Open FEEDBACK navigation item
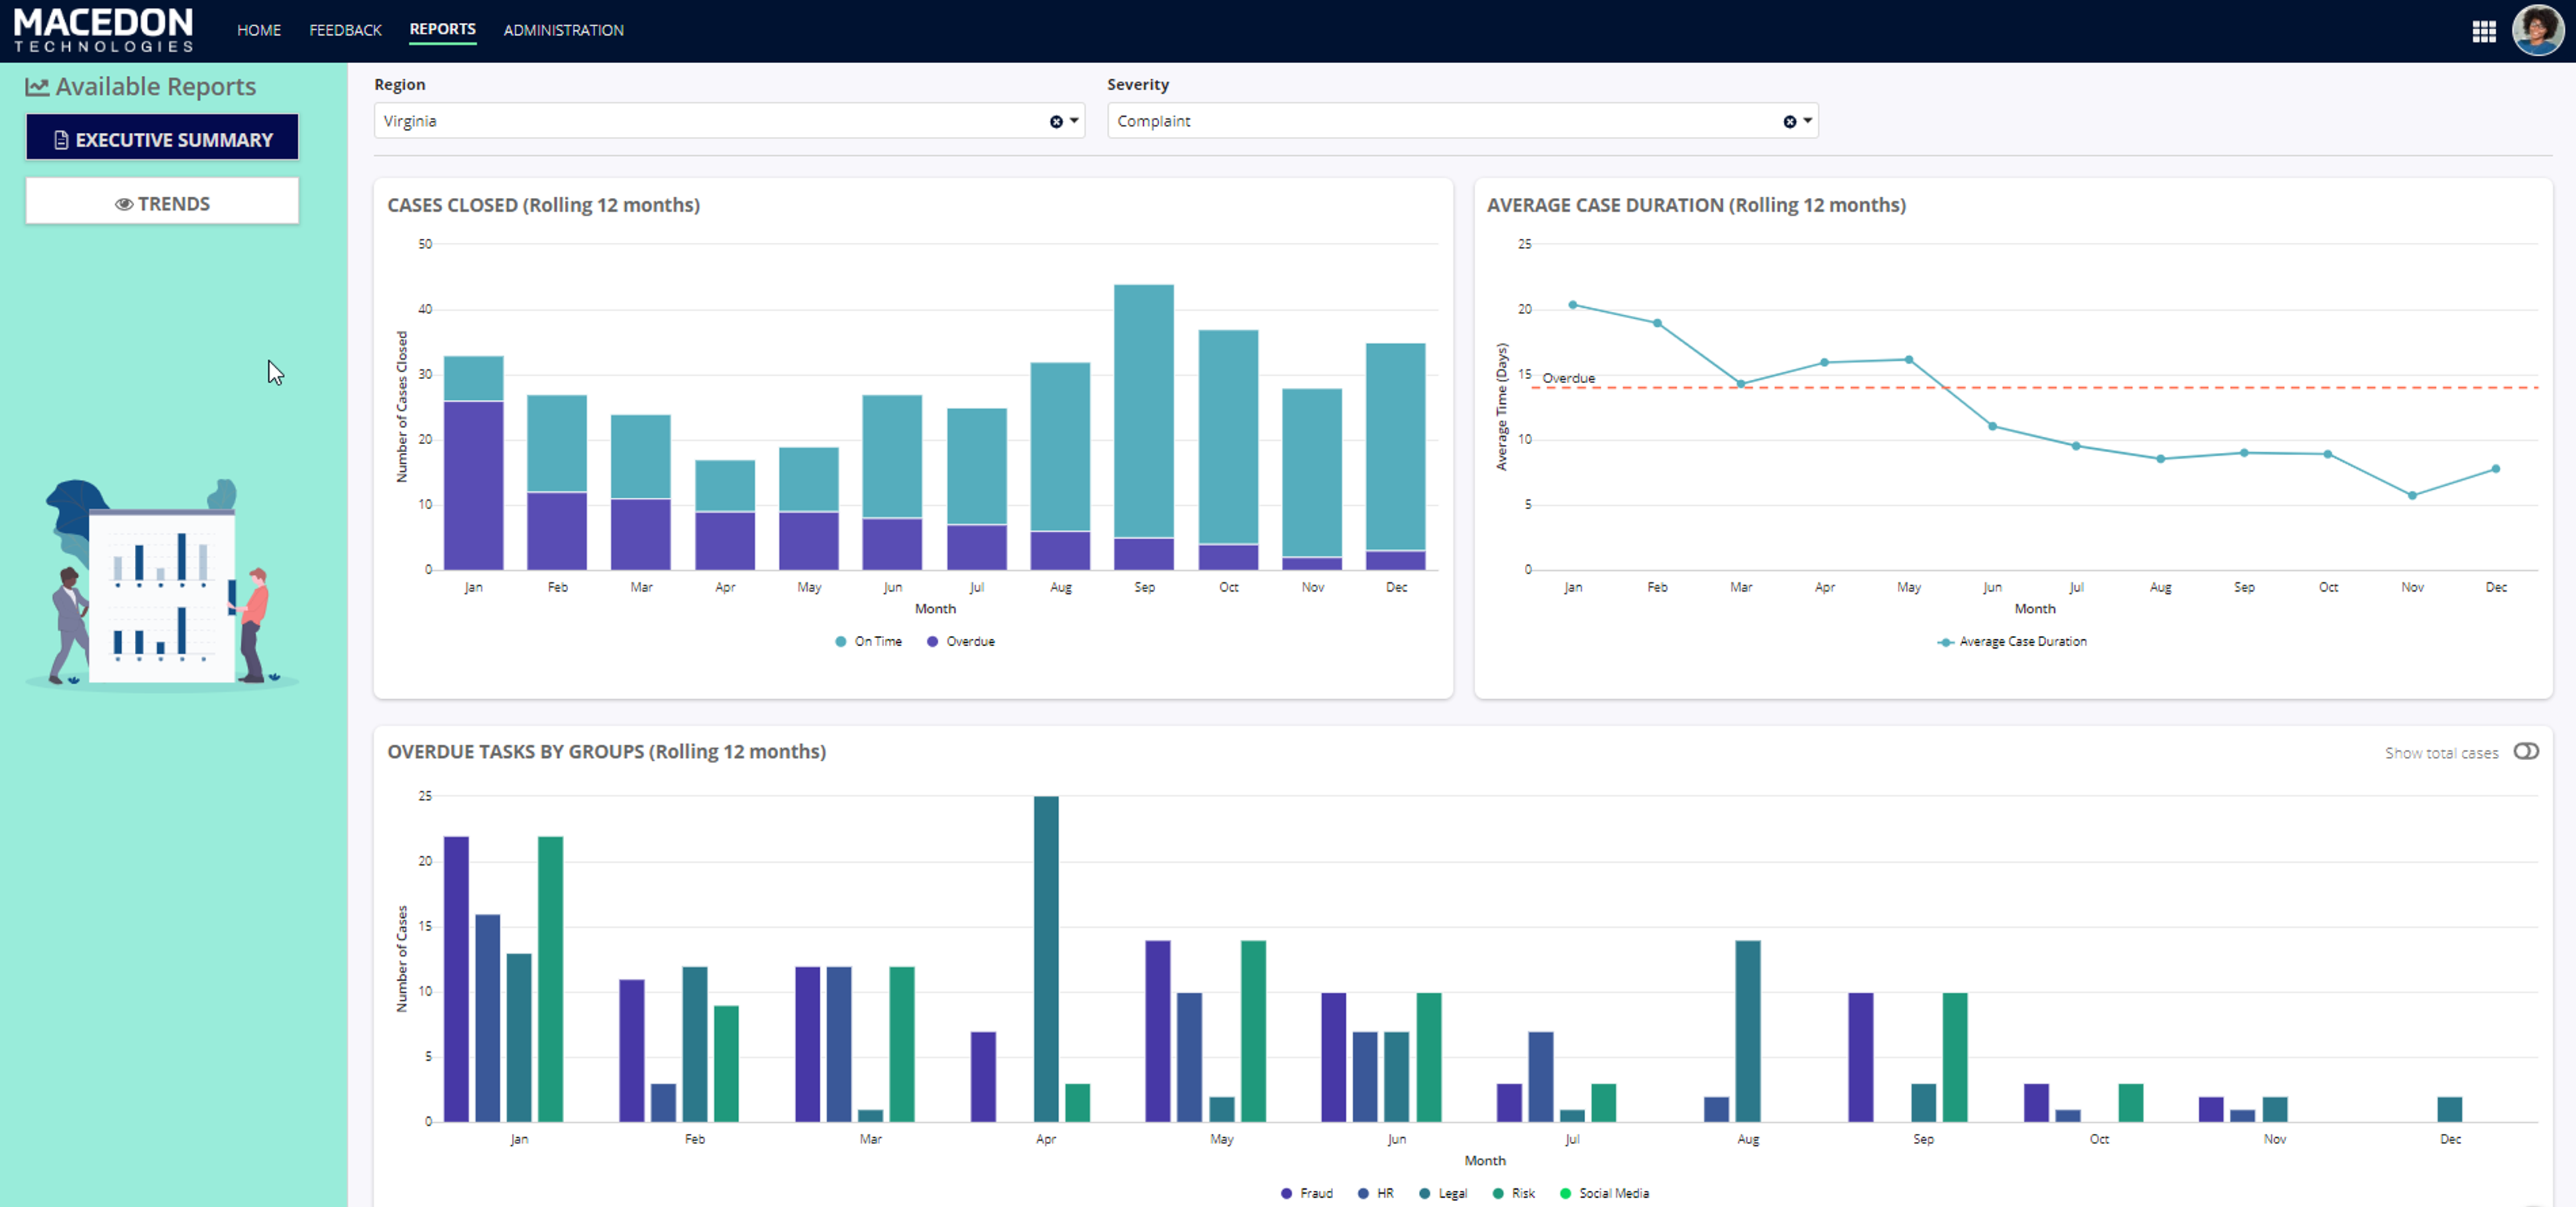This screenshot has width=2576, height=1207. [345, 30]
